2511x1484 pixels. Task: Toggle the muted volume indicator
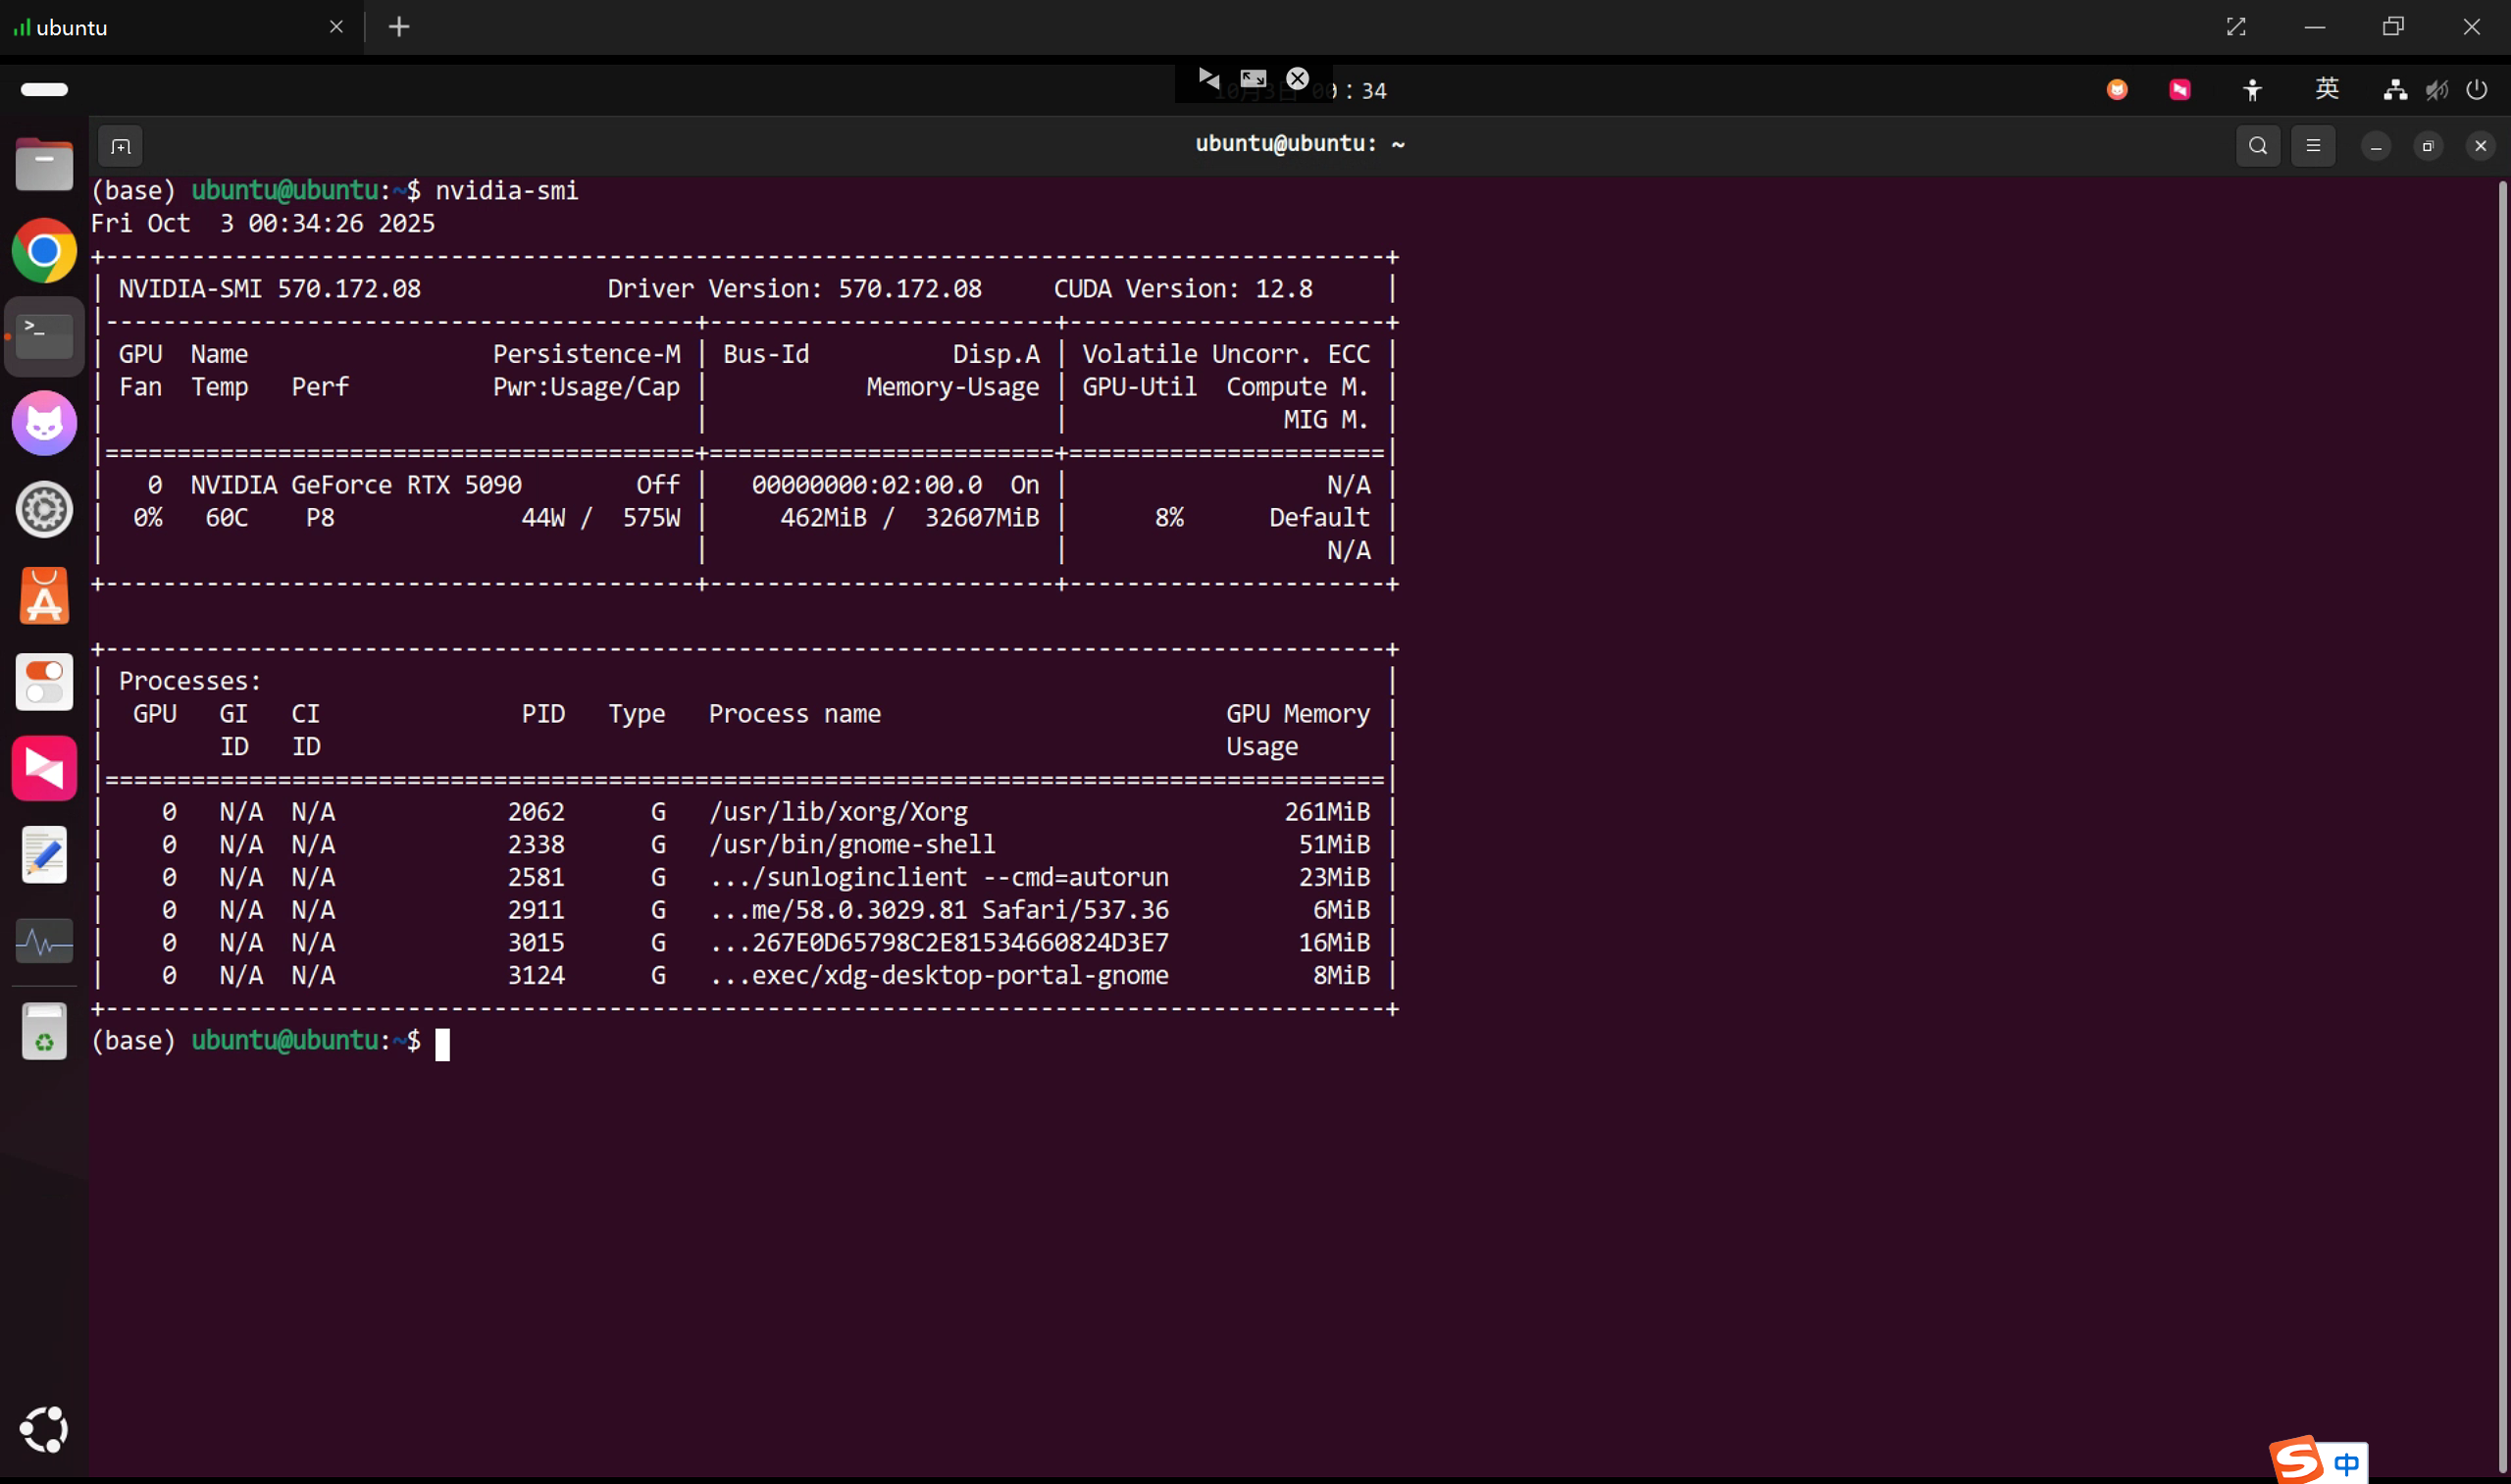[2436, 90]
